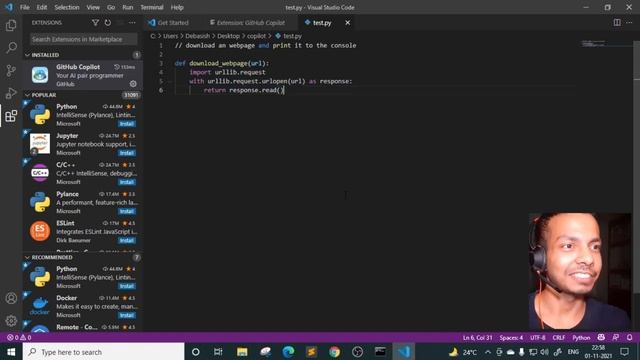Click the GitHub Copilot status bar icon

click(x=601, y=338)
